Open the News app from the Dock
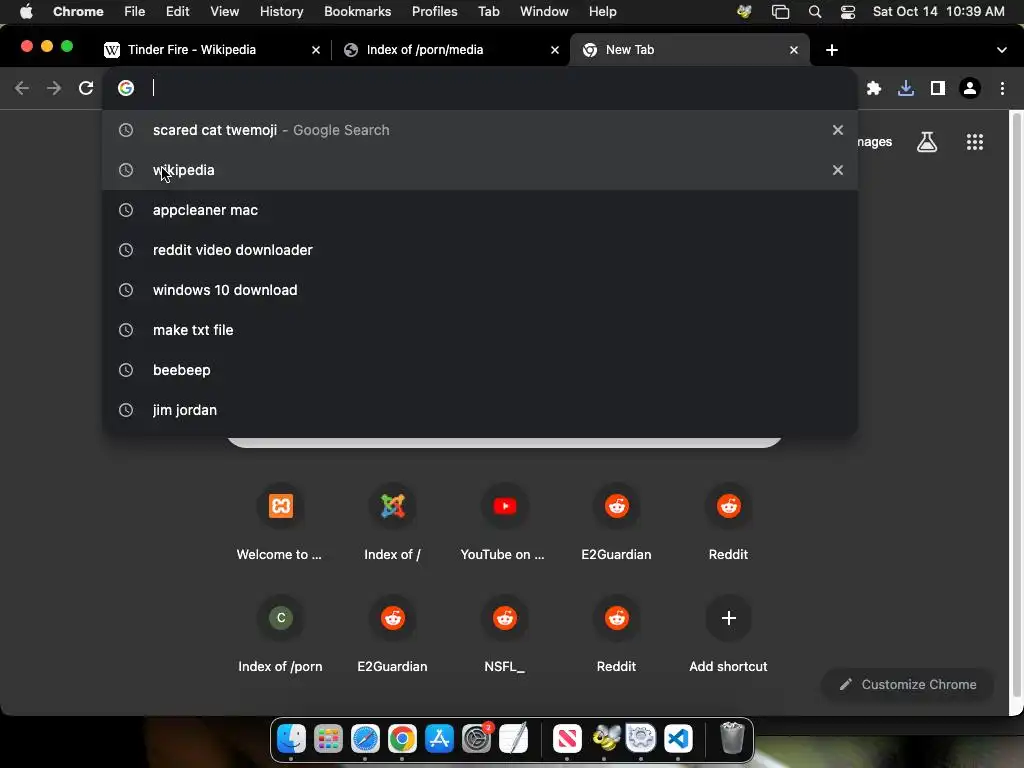1024x768 pixels. [x=567, y=739]
